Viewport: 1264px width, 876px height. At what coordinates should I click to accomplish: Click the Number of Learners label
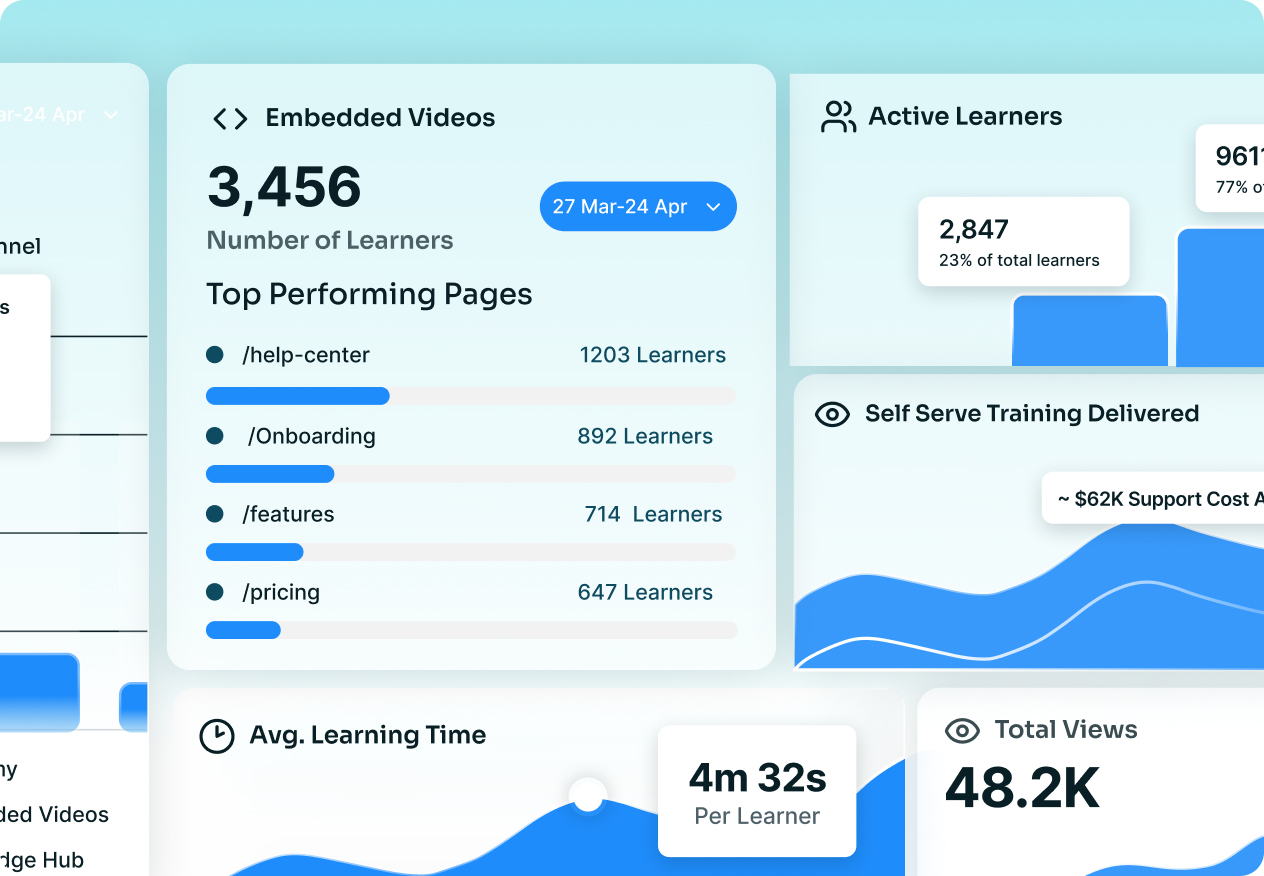point(330,241)
